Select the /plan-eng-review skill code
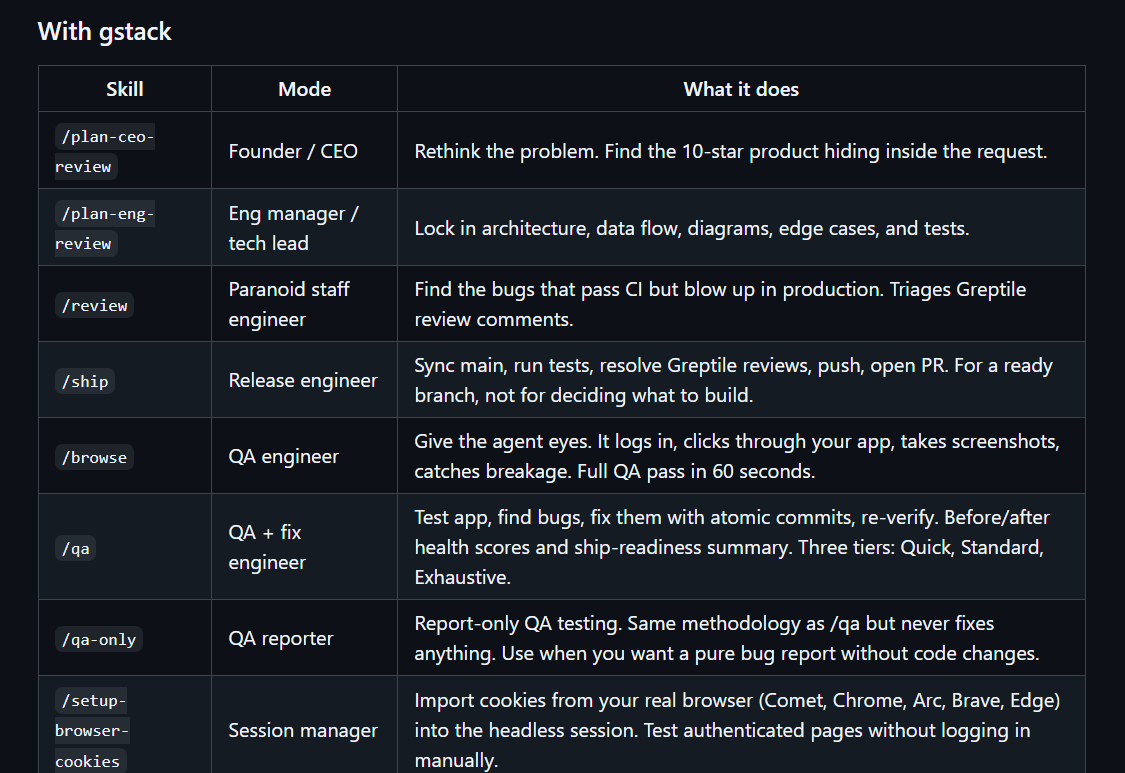This screenshot has width=1125, height=773. 105,228
